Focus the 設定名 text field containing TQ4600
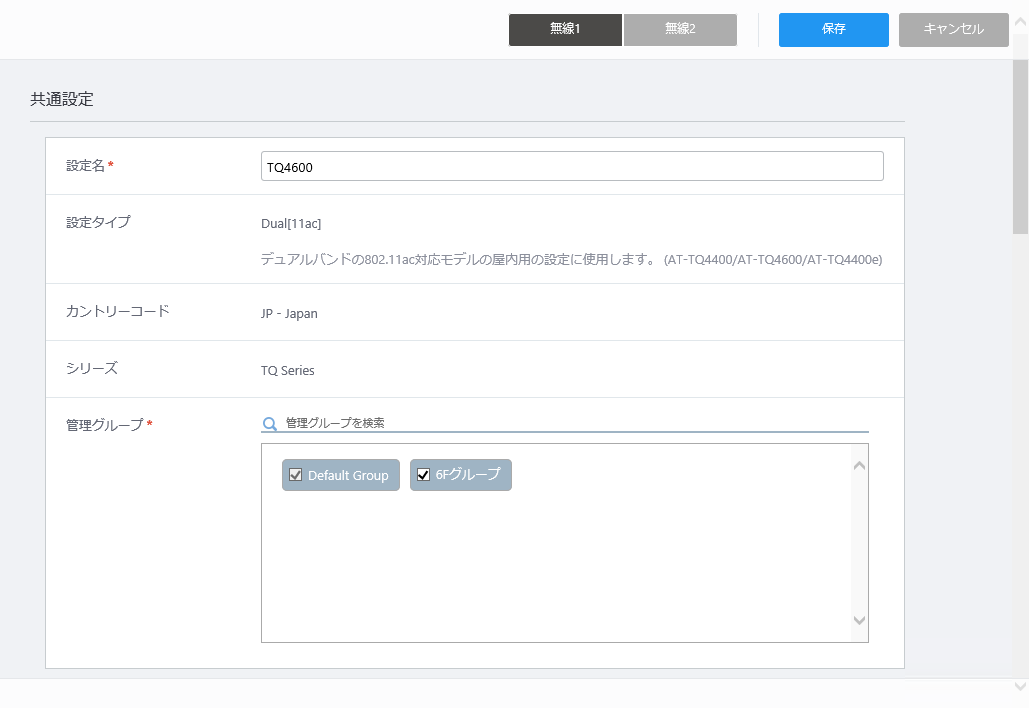 (x=571, y=167)
